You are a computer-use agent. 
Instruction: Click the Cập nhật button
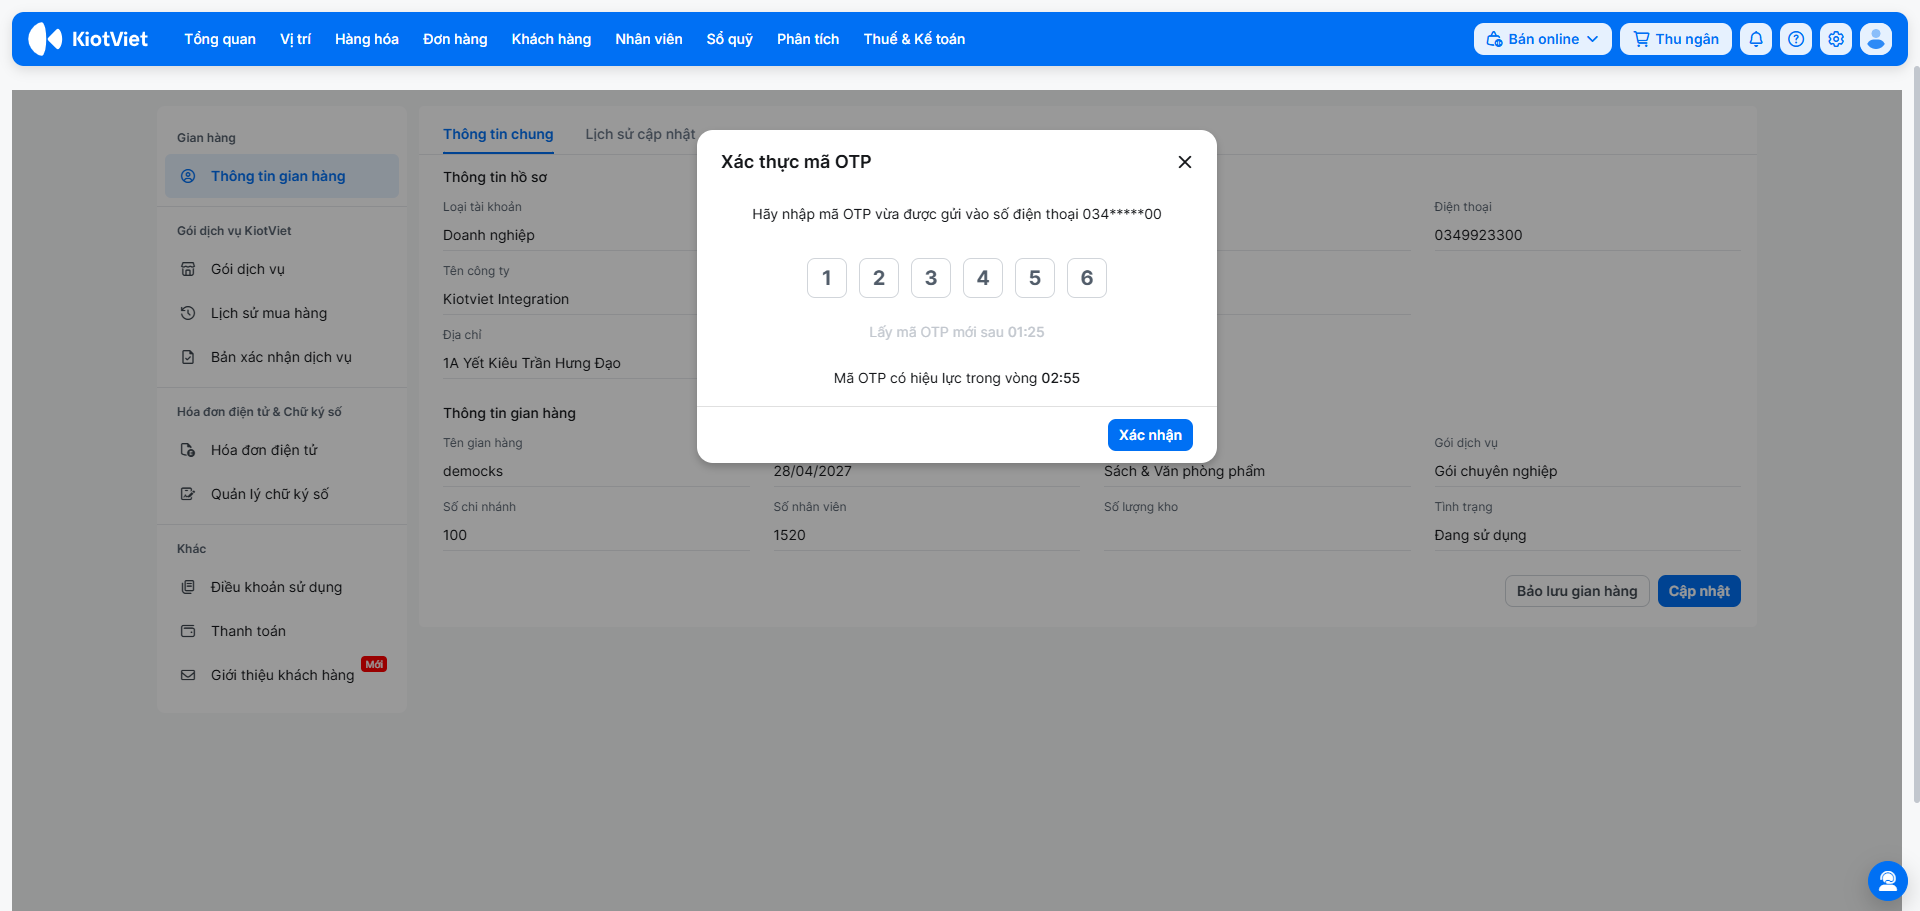pos(1699,591)
